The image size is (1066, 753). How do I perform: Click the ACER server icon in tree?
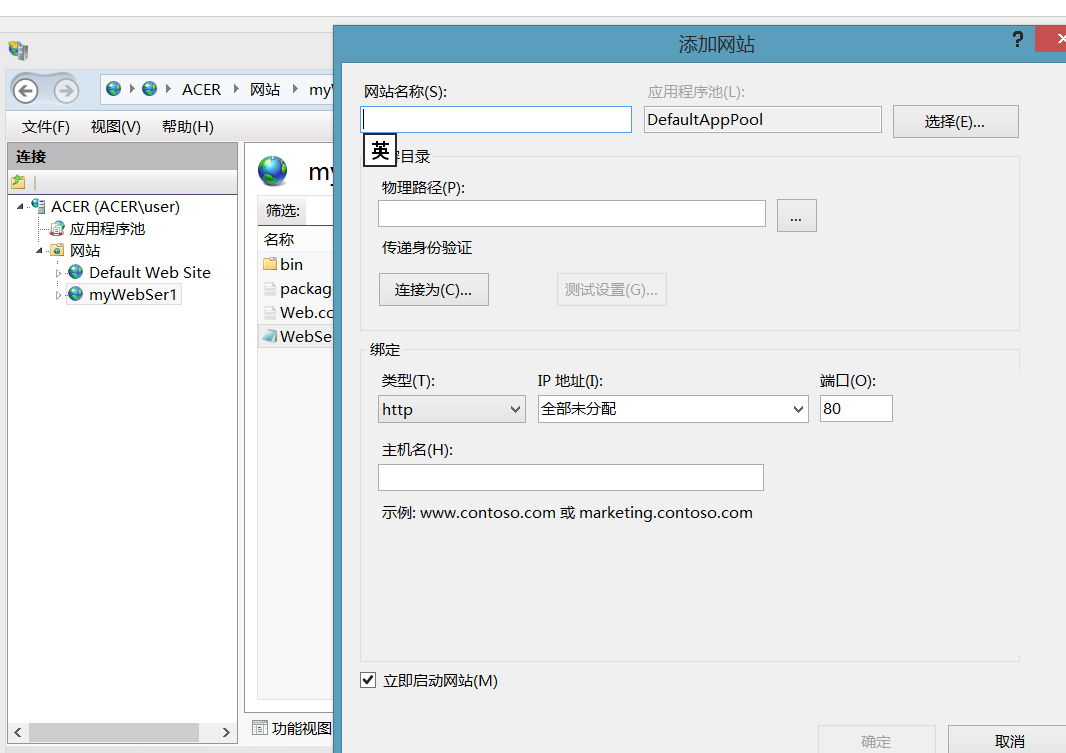(39, 206)
